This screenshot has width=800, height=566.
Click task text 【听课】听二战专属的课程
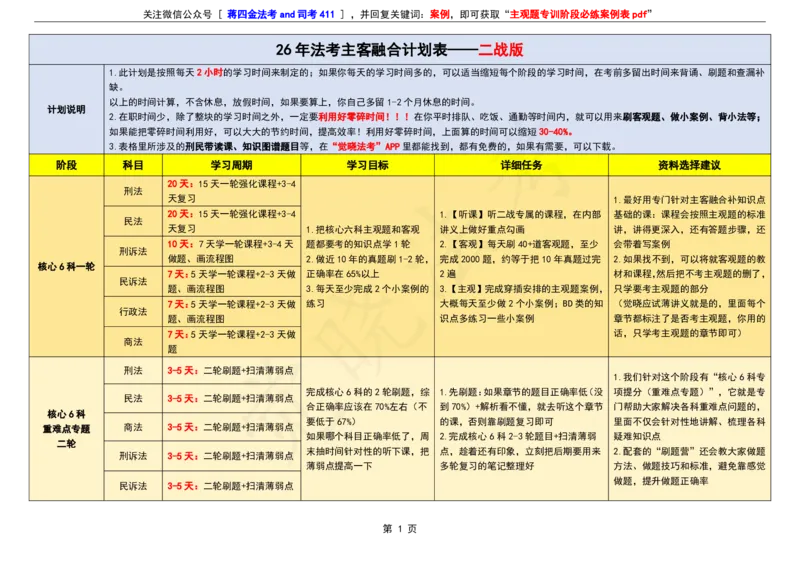(x=519, y=214)
